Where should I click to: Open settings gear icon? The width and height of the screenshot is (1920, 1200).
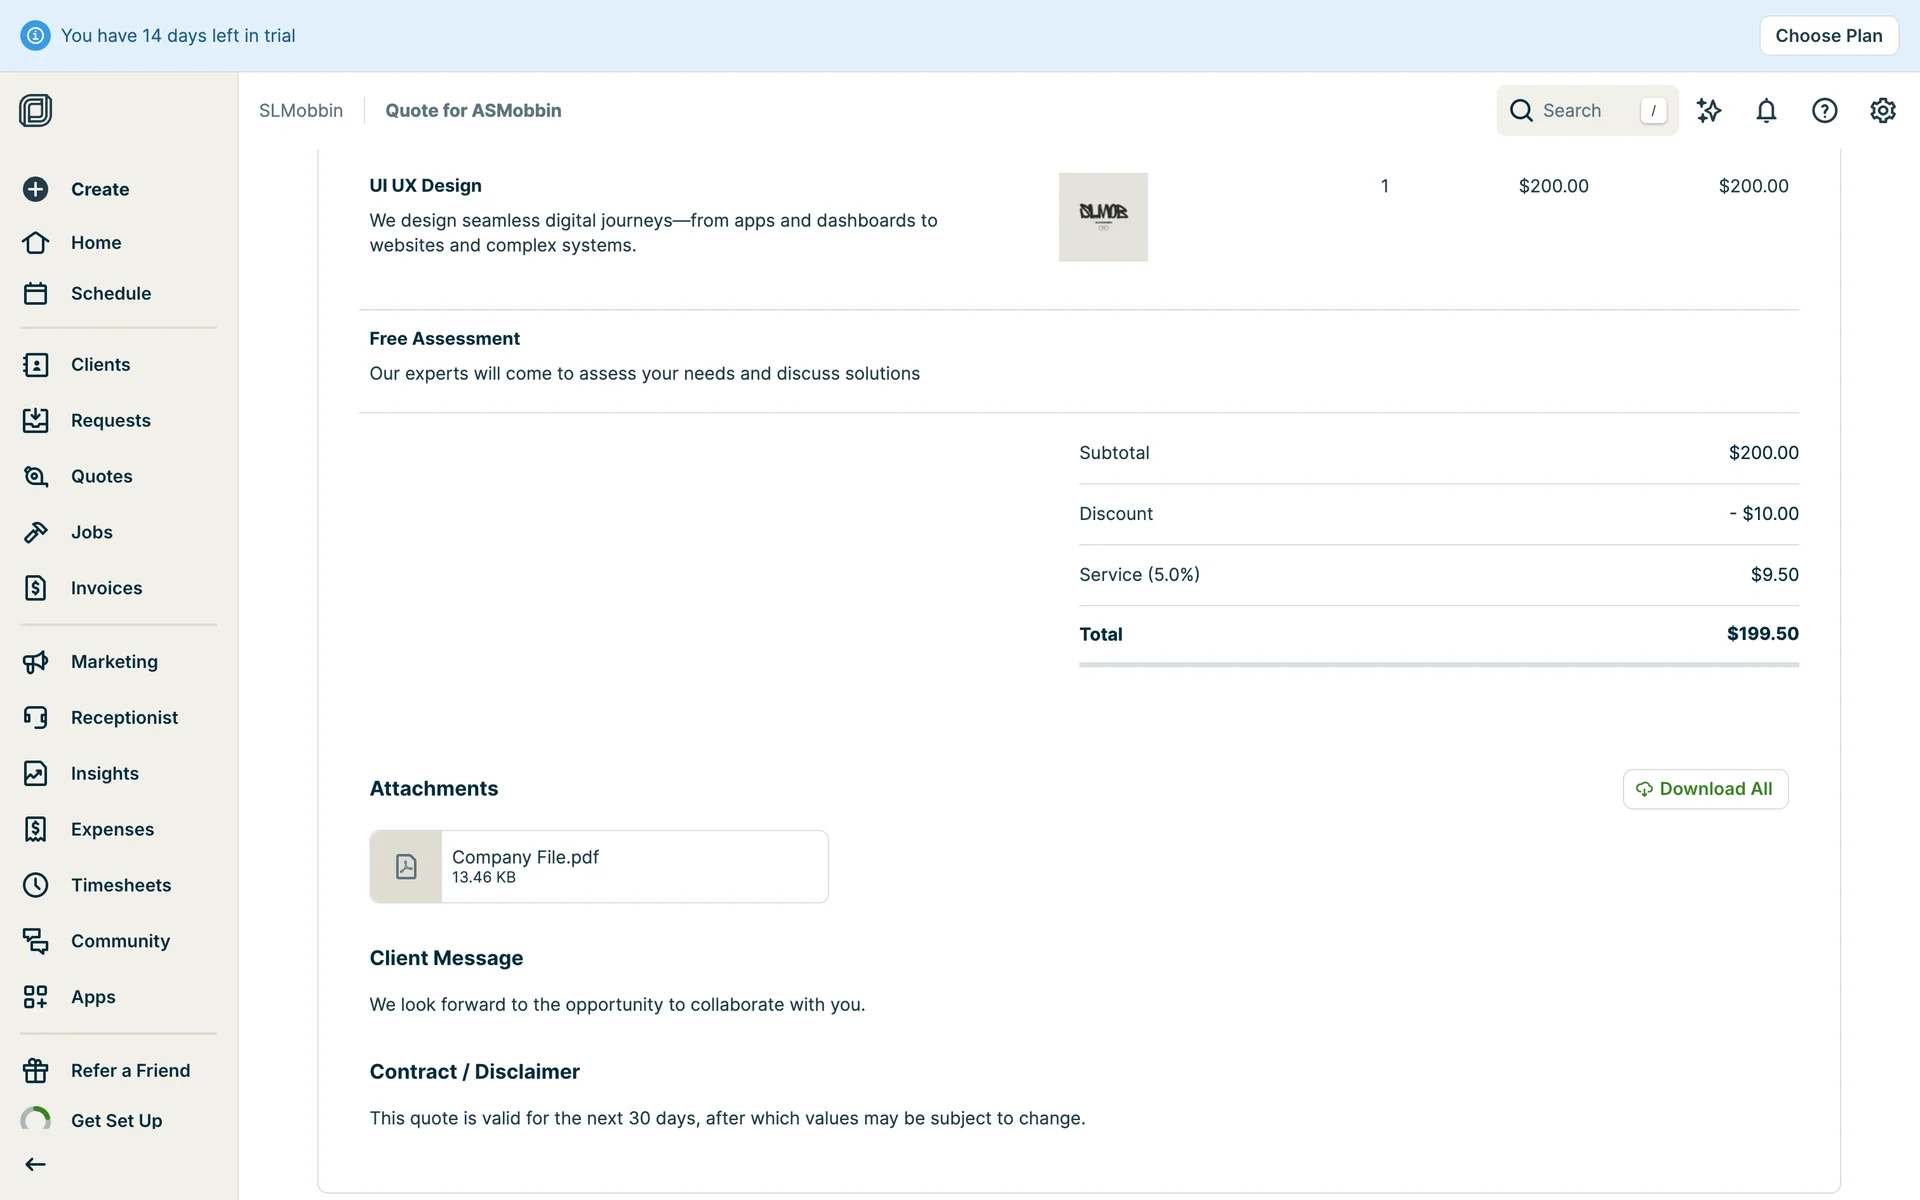(1882, 110)
